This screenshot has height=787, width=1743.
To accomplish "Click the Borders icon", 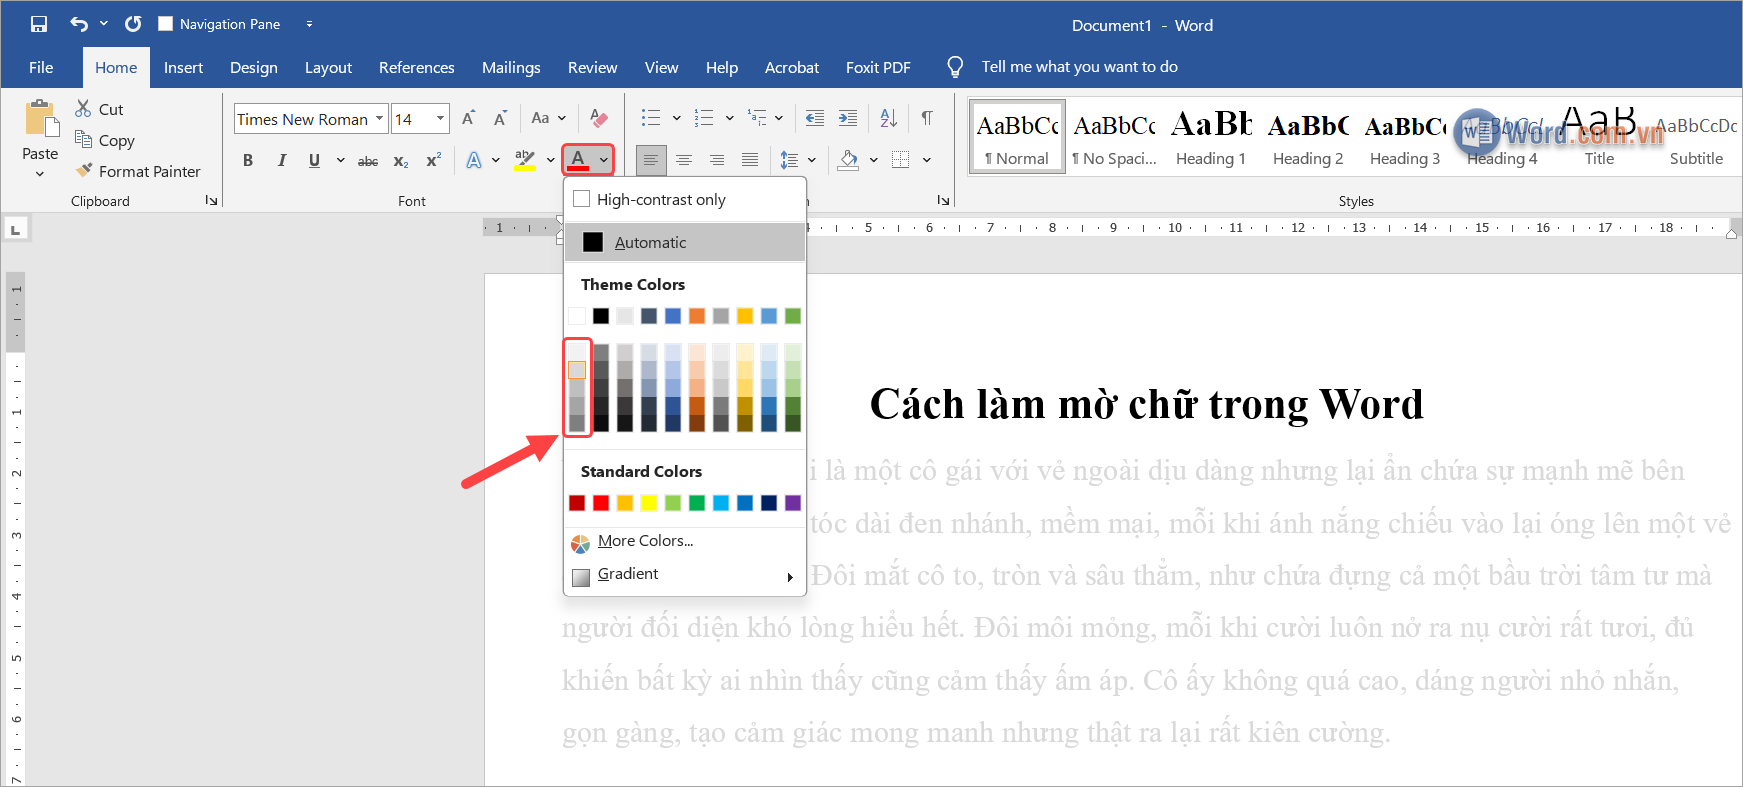I will (901, 160).
